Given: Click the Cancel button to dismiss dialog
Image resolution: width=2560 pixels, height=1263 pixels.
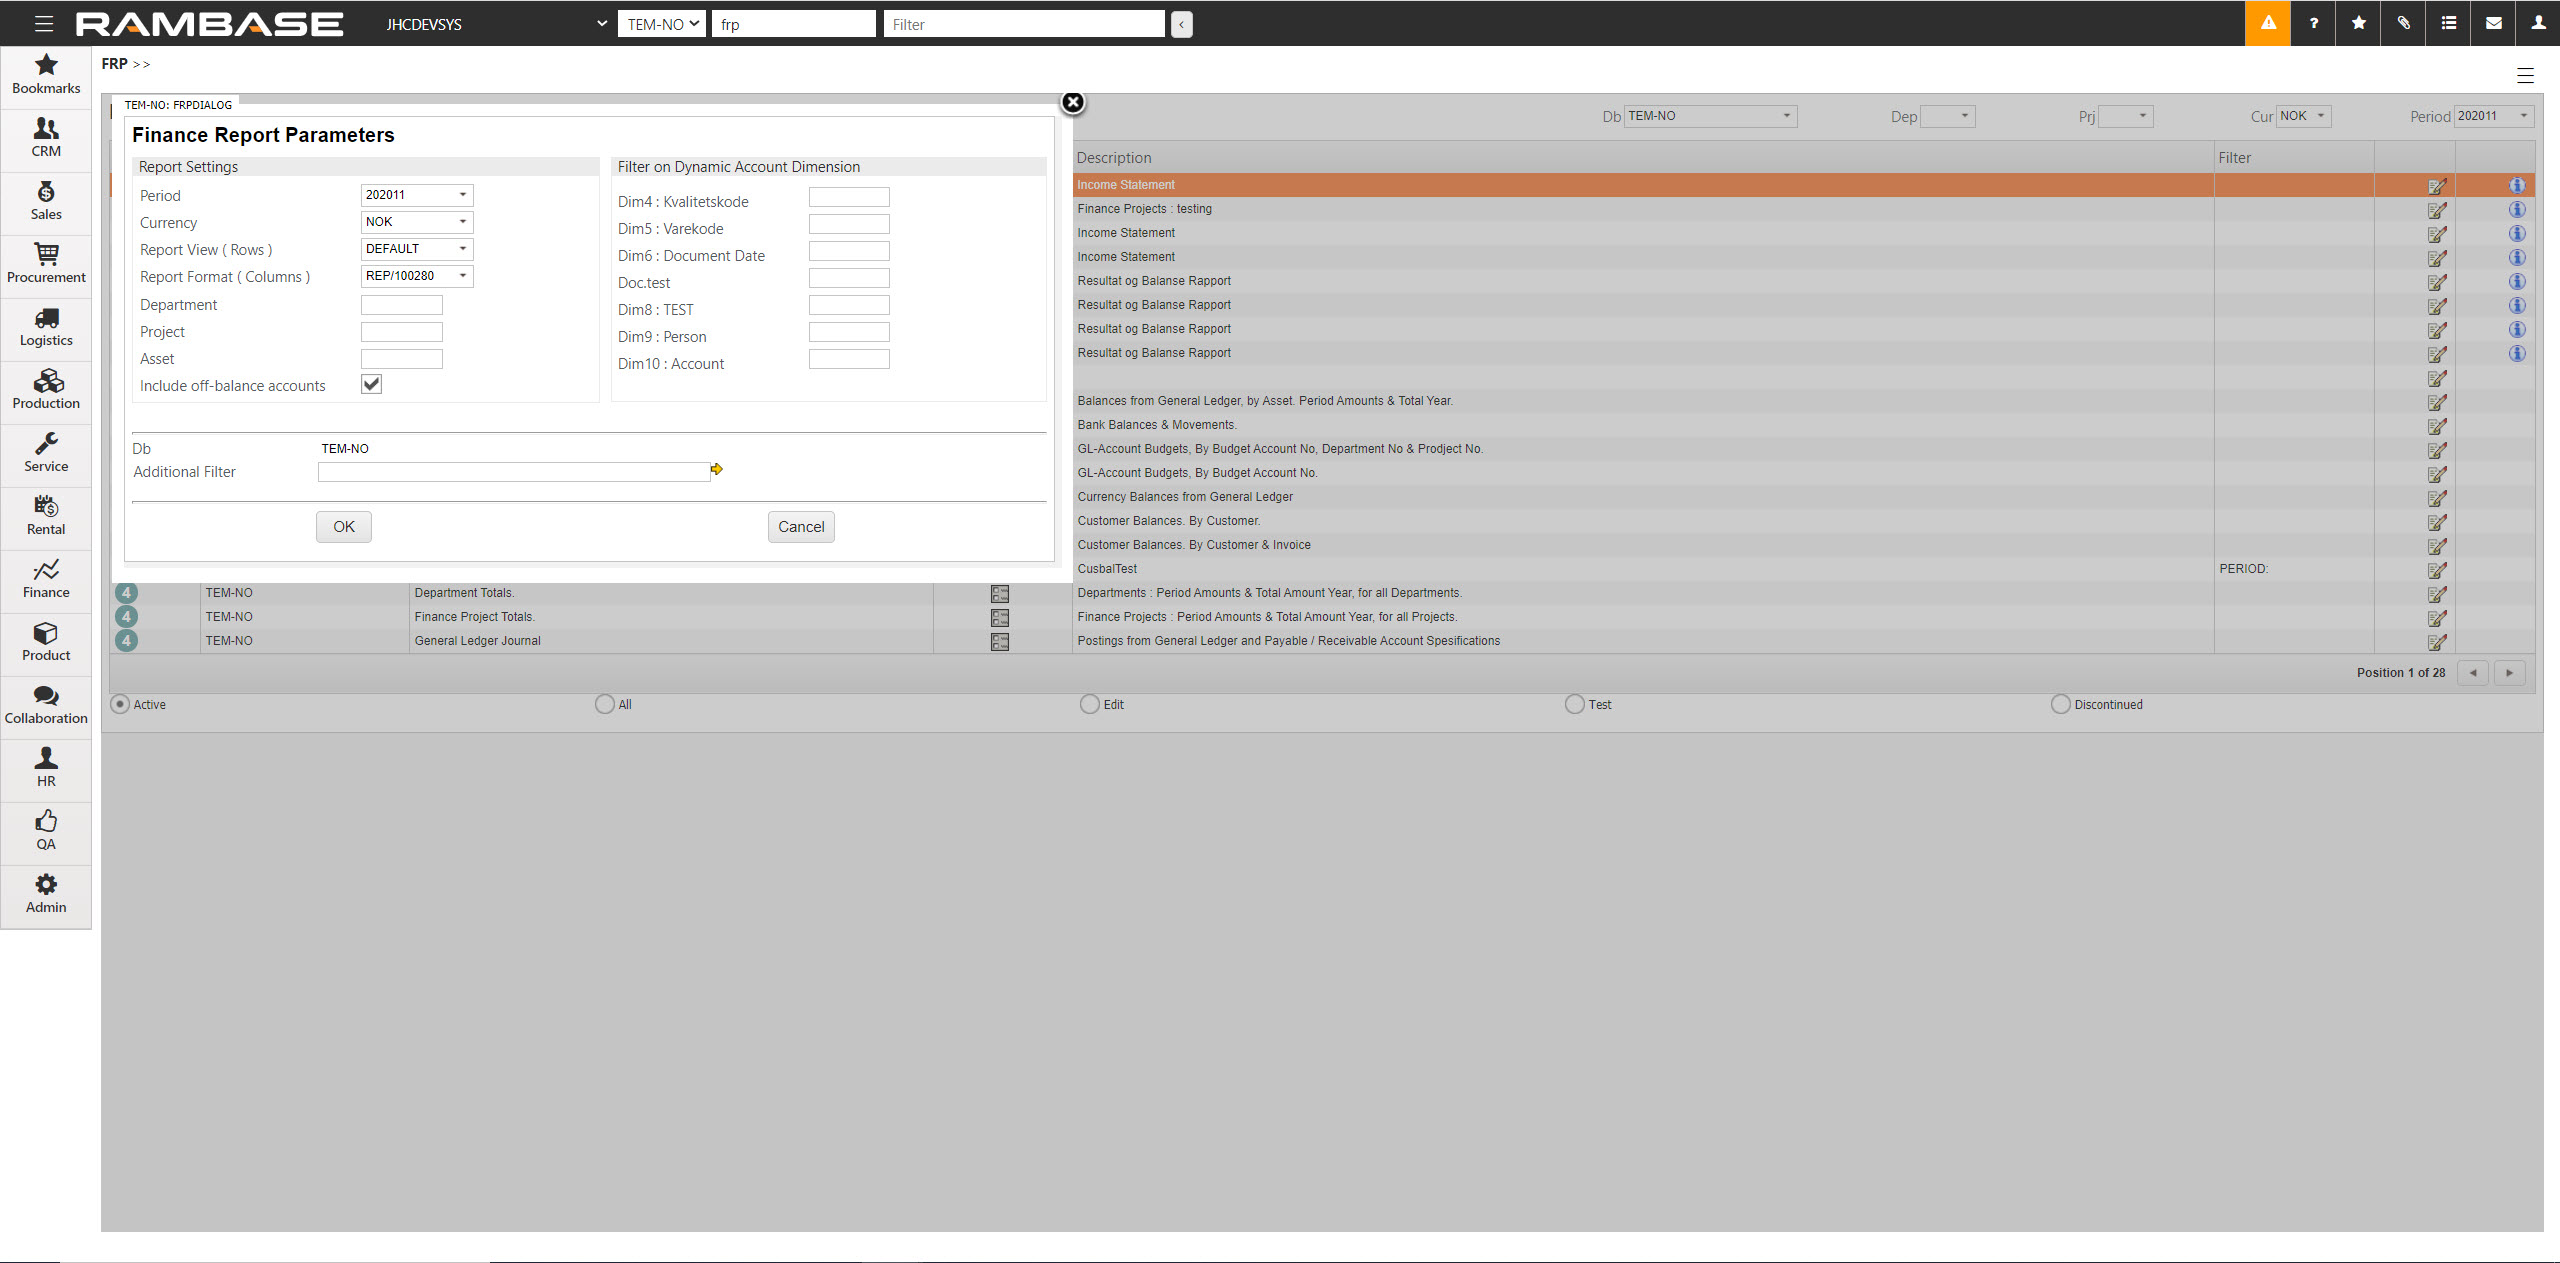Looking at the screenshot, I should coord(802,525).
